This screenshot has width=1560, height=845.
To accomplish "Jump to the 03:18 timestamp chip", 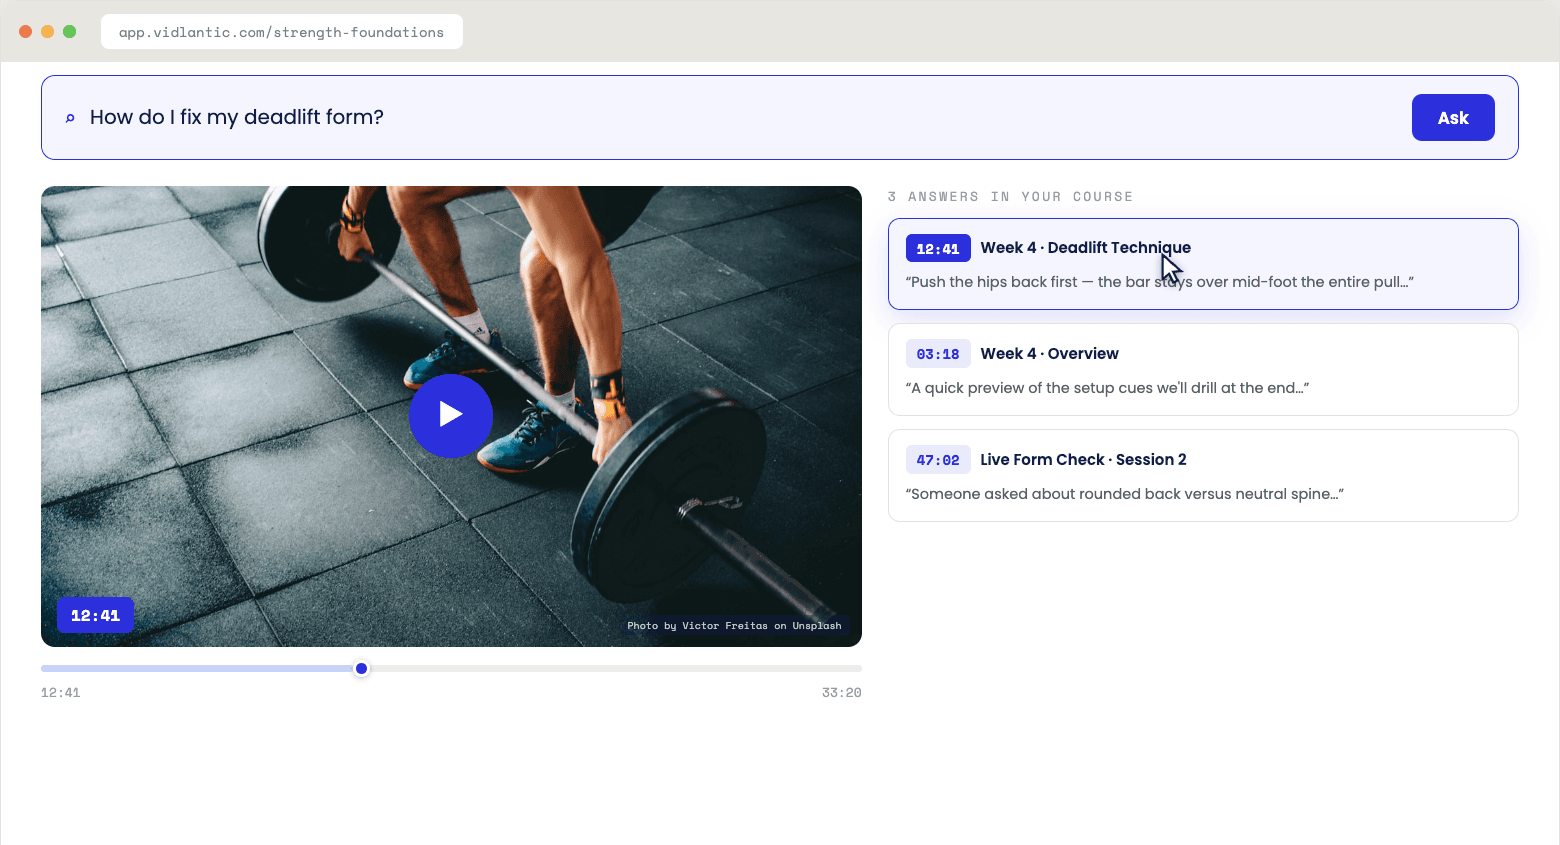I will tap(938, 354).
